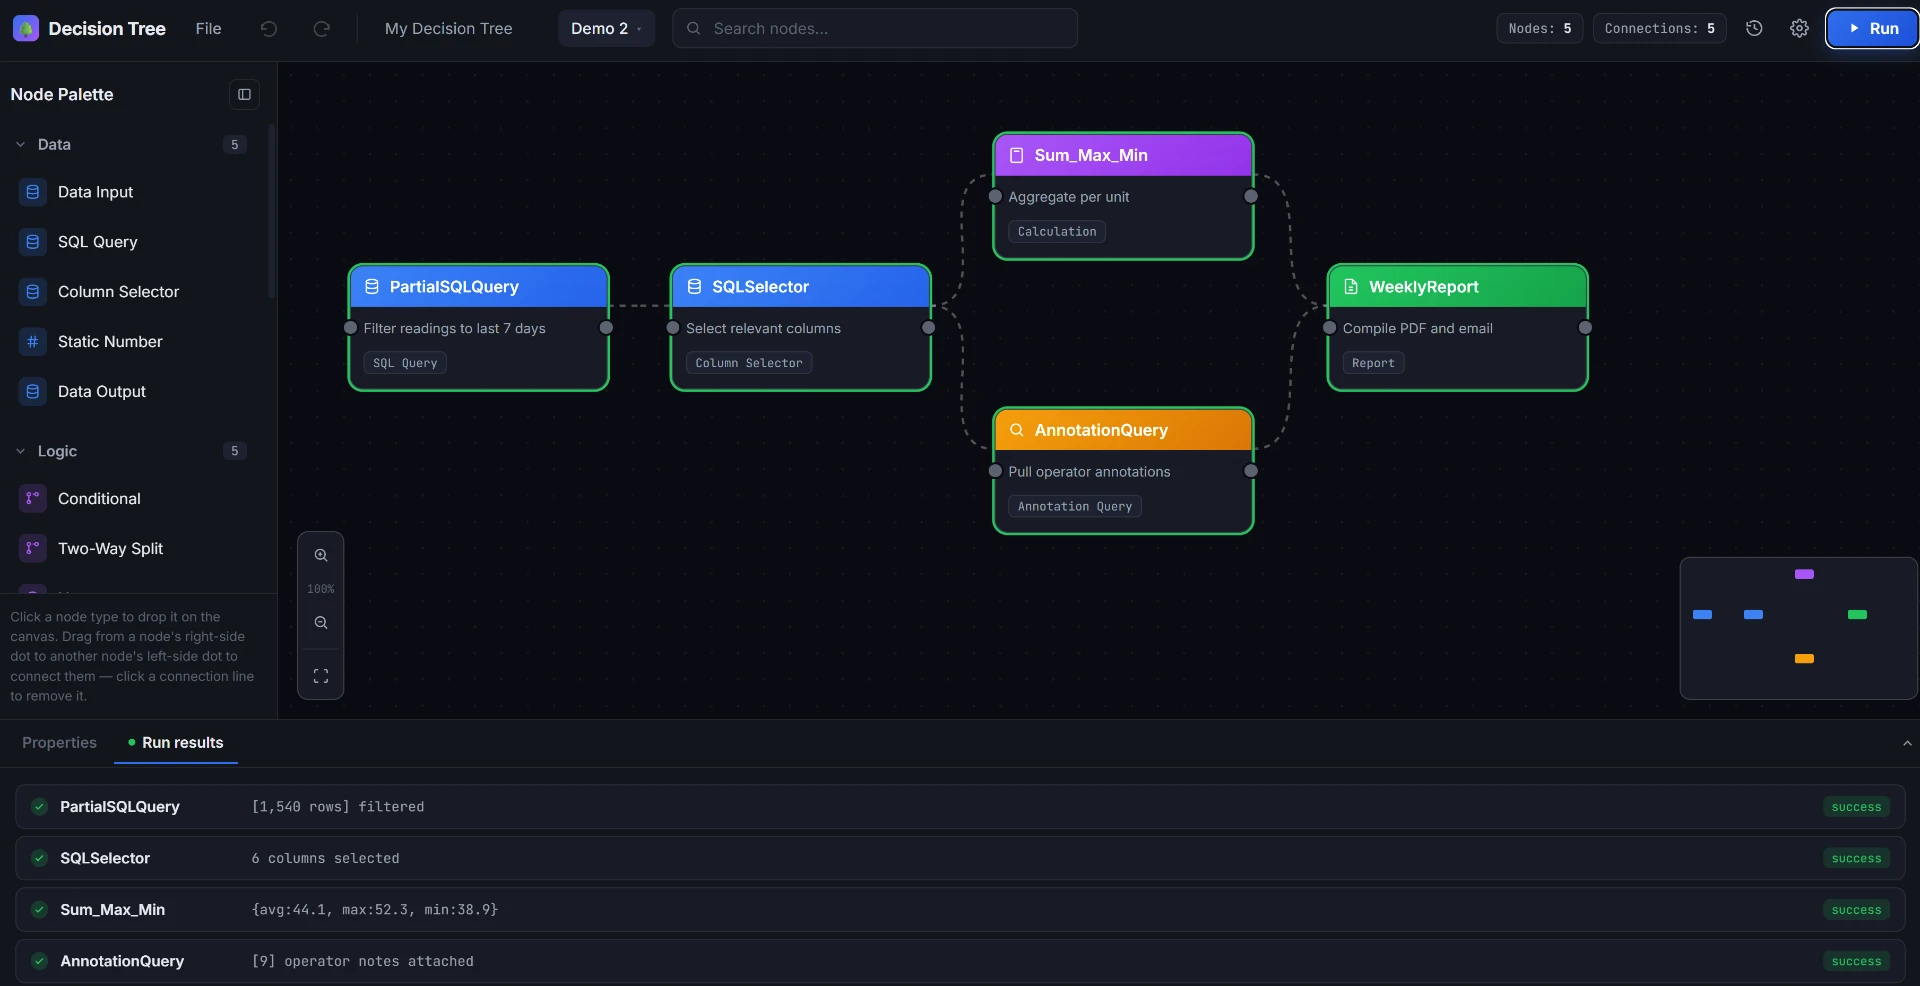1920x986 pixels.
Task: Fit canvas to screen
Action: tap(321, 676)
